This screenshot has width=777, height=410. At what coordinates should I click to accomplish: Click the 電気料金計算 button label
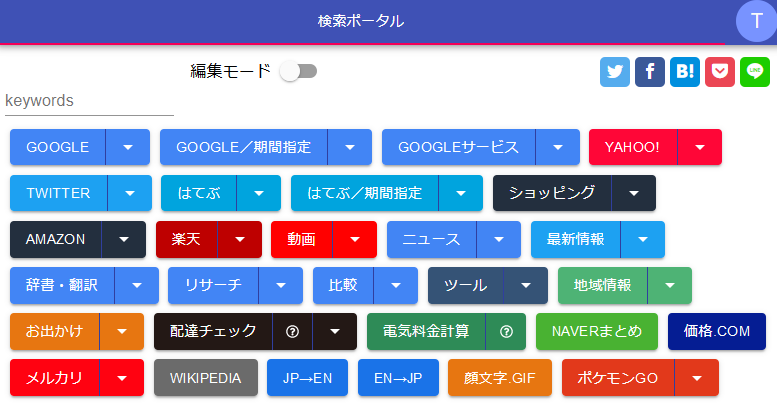[x=426, y=332]
